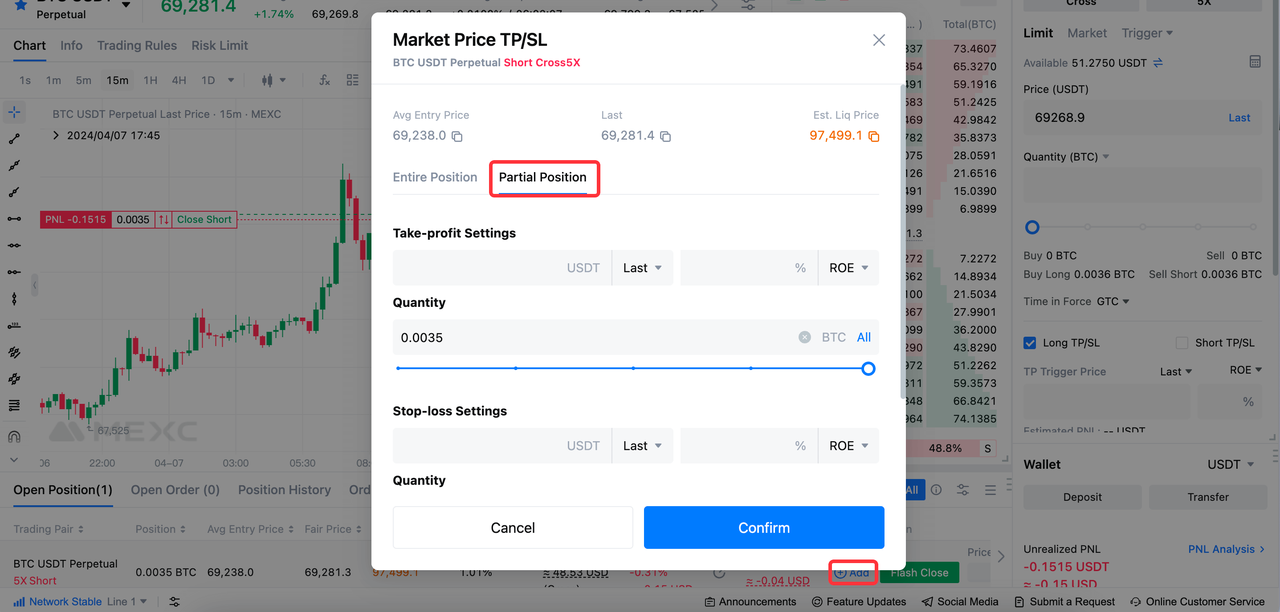Open the calculator icon in order panel
Image resolution: width=1280 pixels, height=612 pixels.
[x=1254, y=62]
